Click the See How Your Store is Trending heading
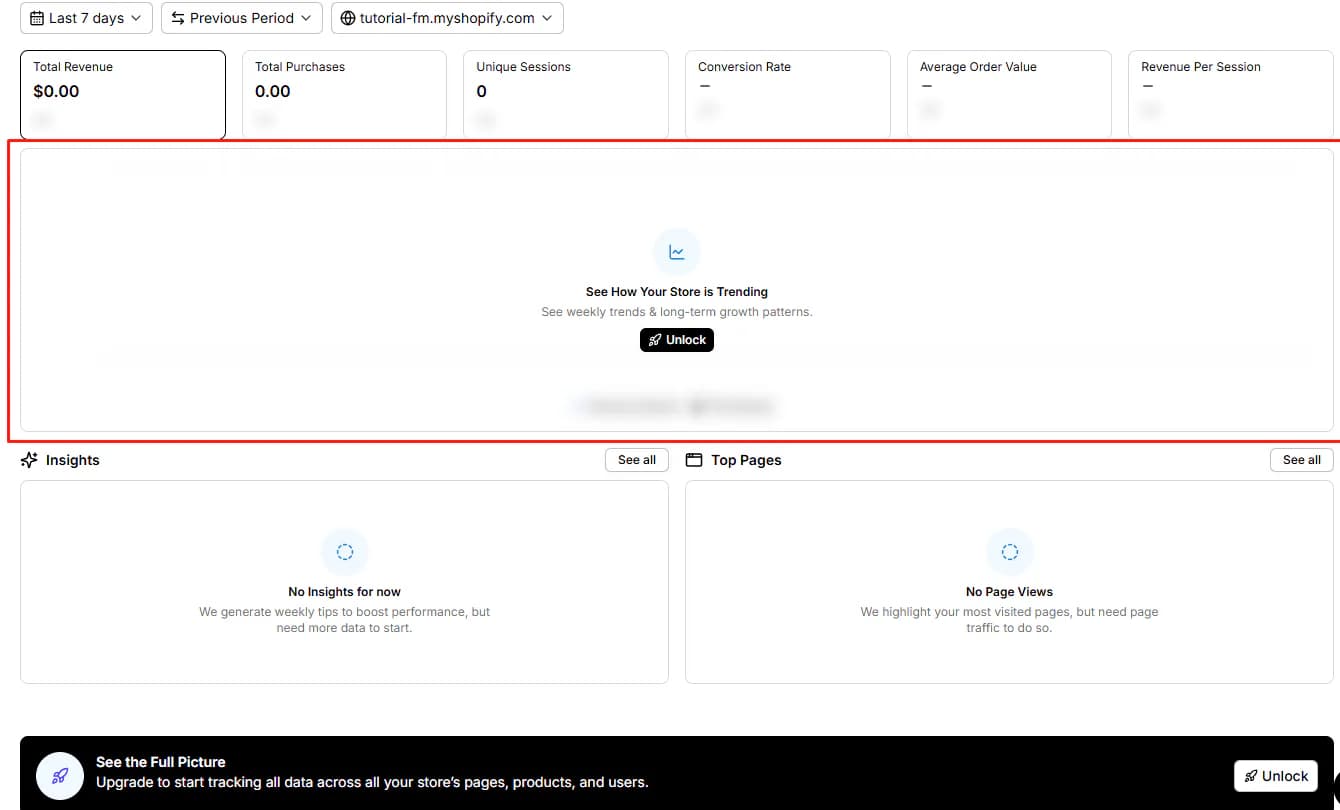 [x=677, y=292]
